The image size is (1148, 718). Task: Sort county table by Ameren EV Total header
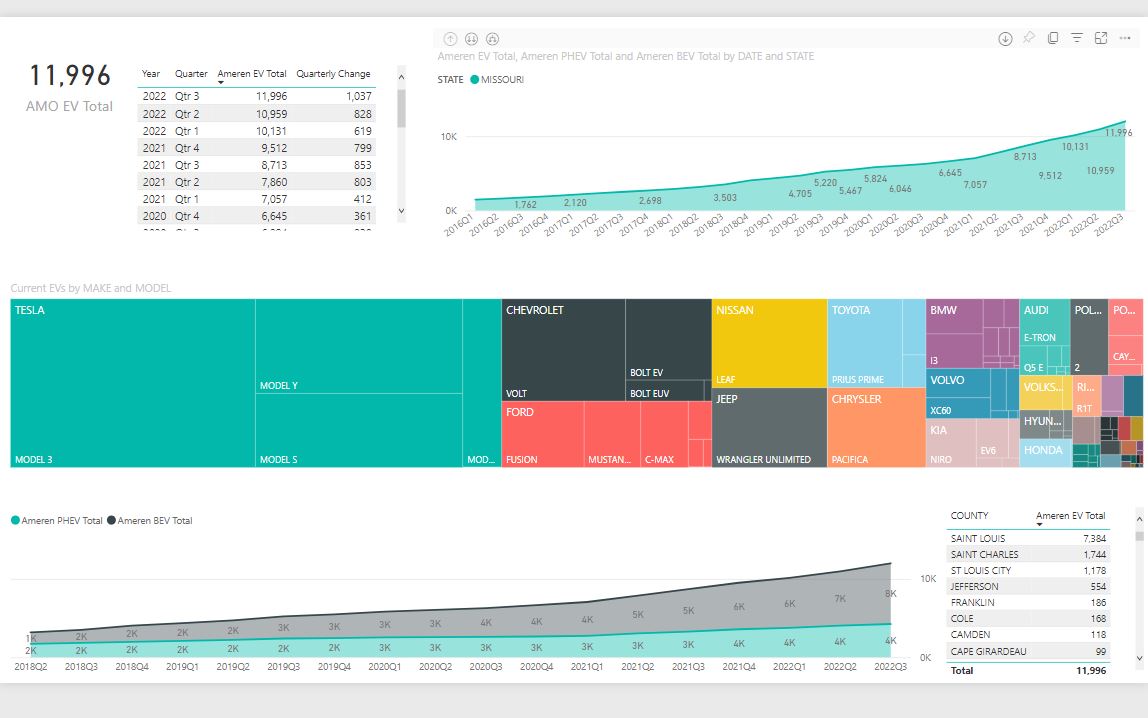click(x=1070, y=516)
